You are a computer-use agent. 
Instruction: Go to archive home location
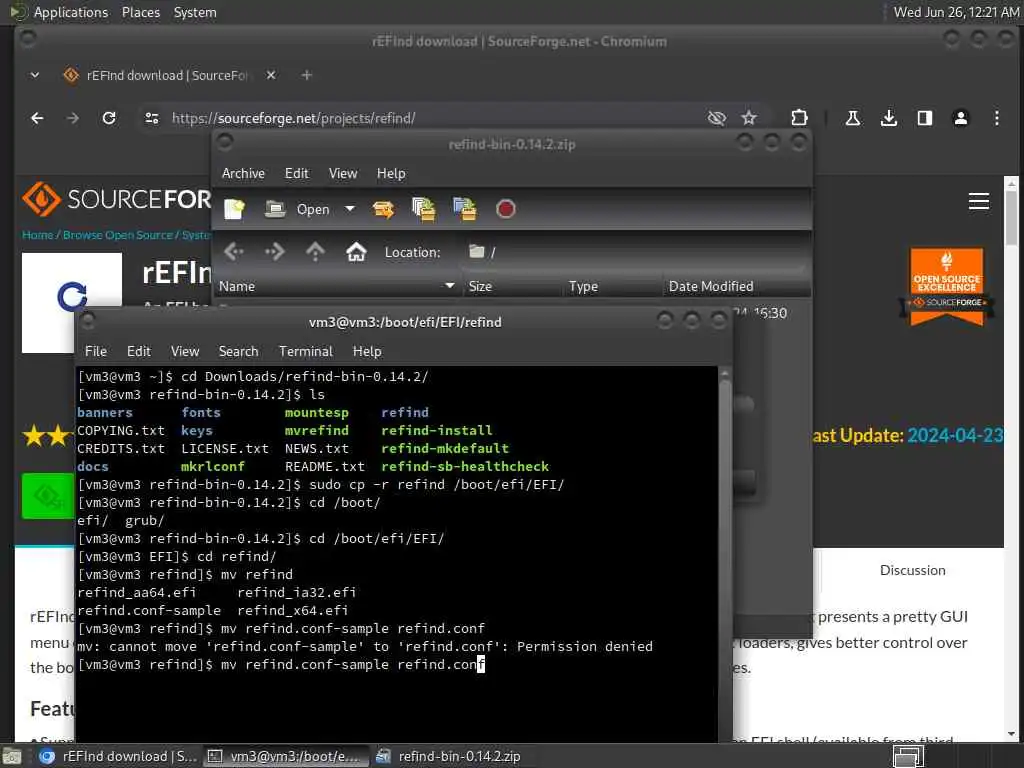point(356,251)
